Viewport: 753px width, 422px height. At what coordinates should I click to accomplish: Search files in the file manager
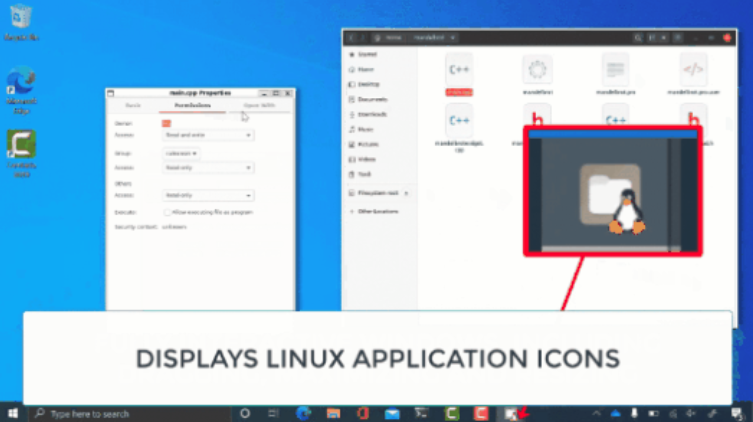pyautogui.click(x=638, y=37)
